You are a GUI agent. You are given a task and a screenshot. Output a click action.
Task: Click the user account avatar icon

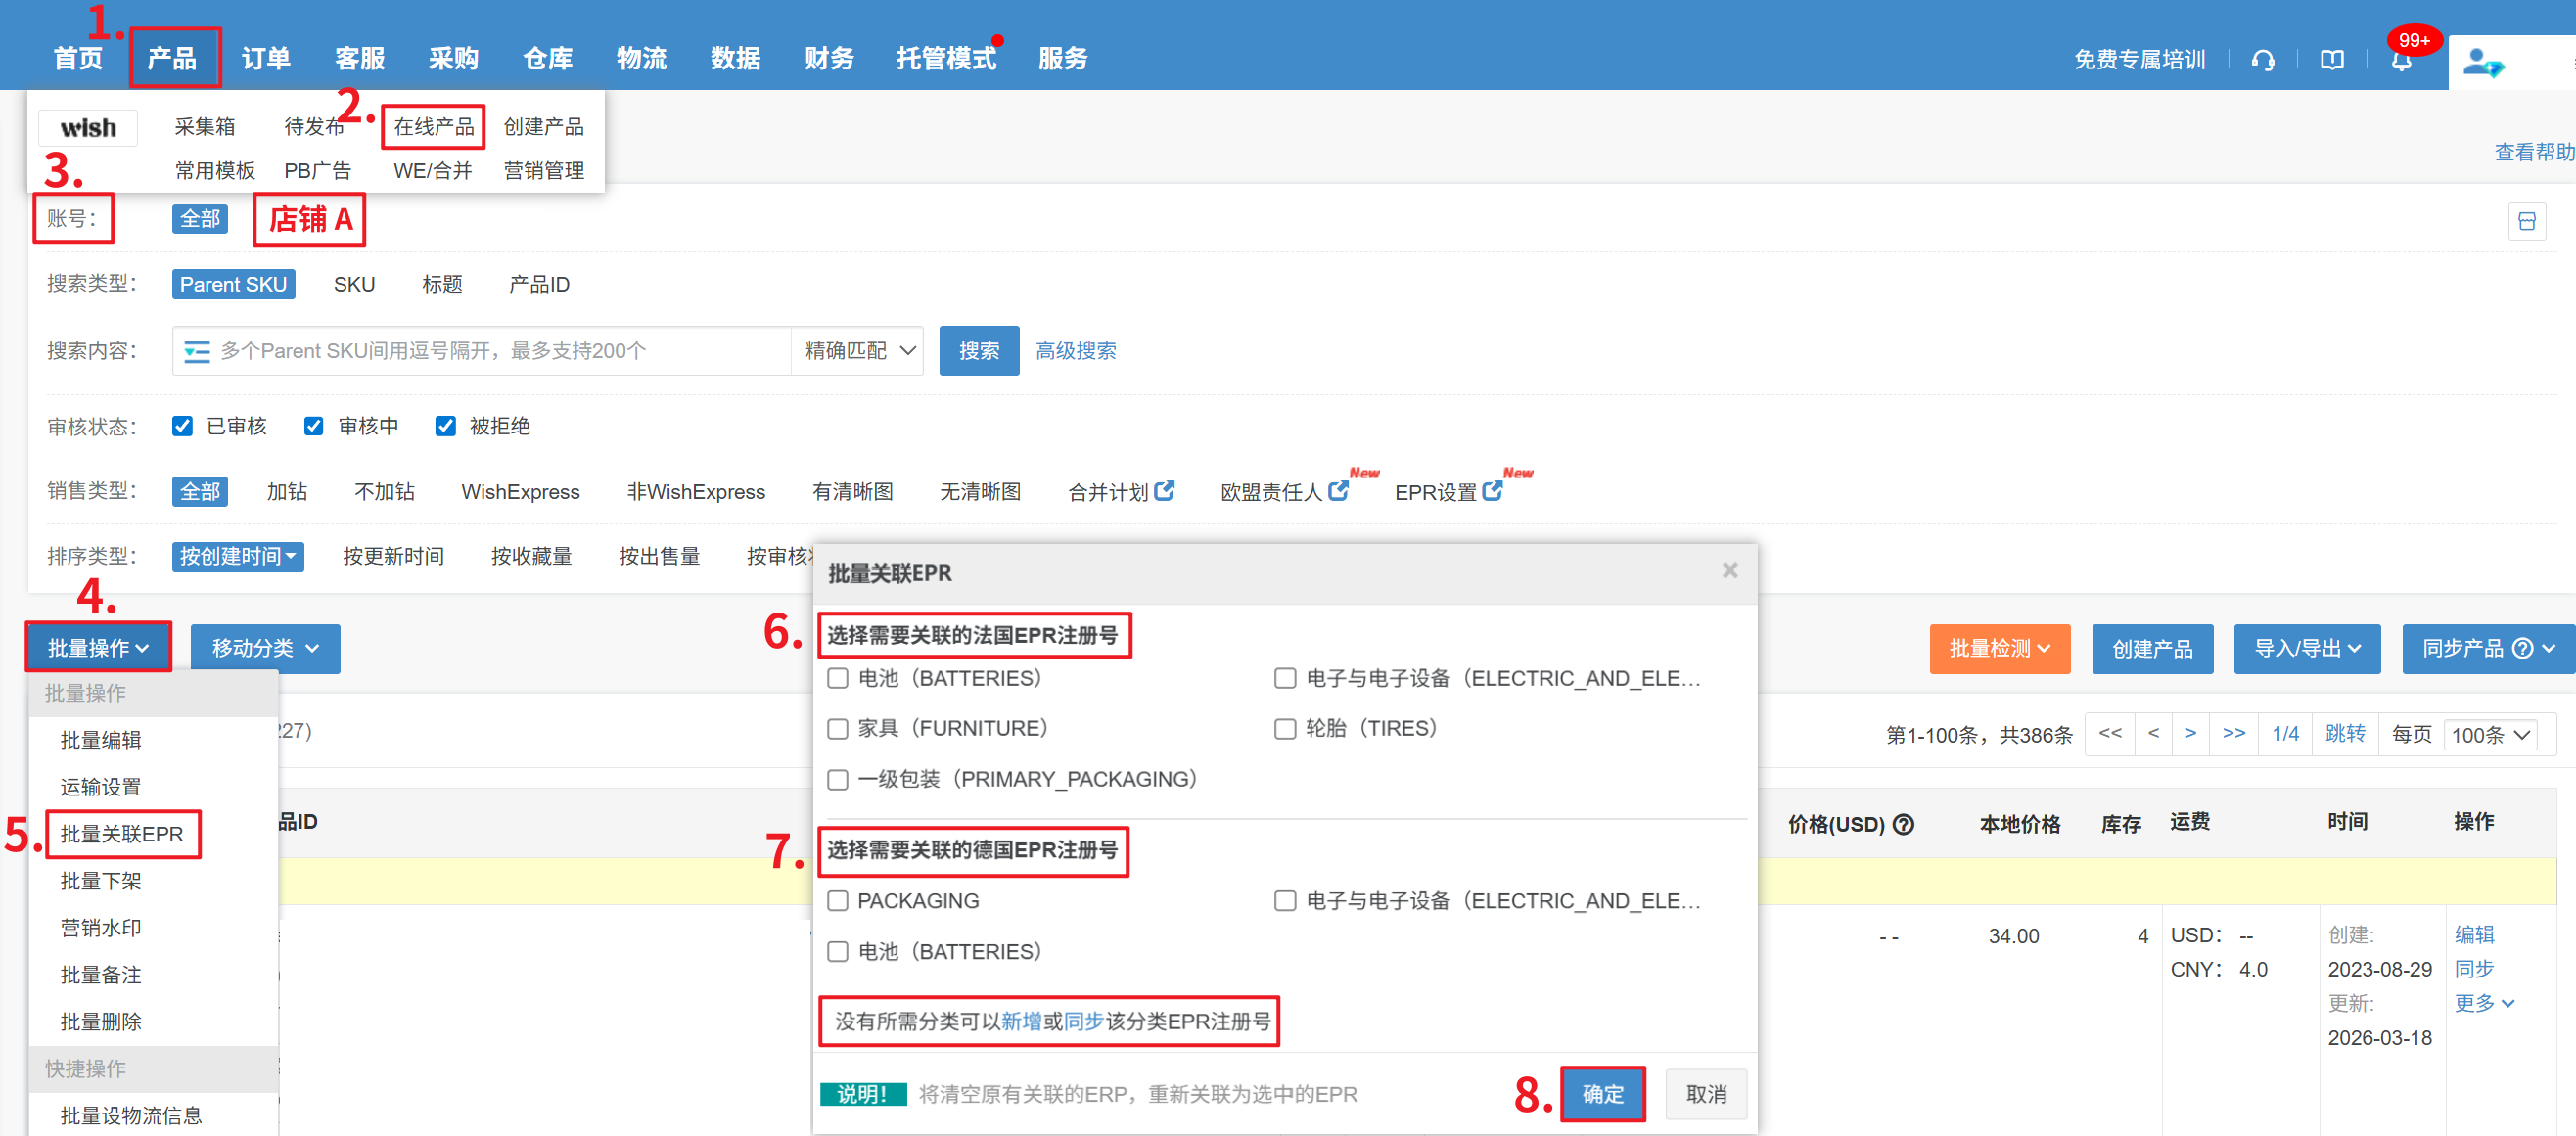pos(2481,62)
